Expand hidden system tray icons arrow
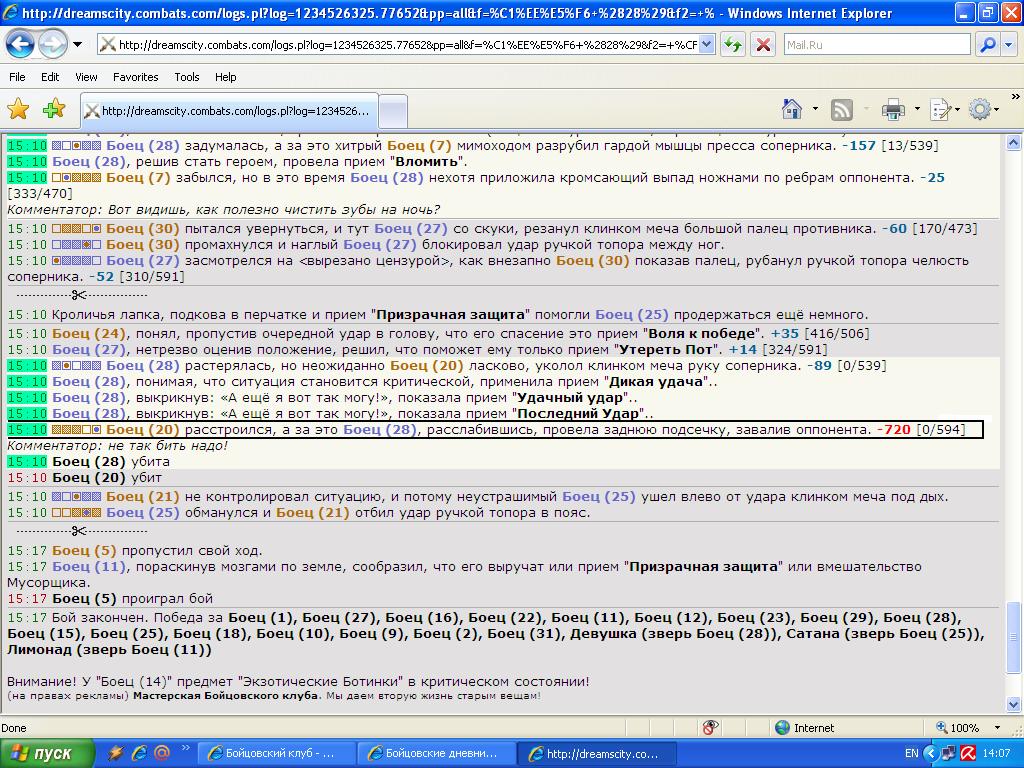The width and height of the screenshot is (1024, 768). [931, 754]
